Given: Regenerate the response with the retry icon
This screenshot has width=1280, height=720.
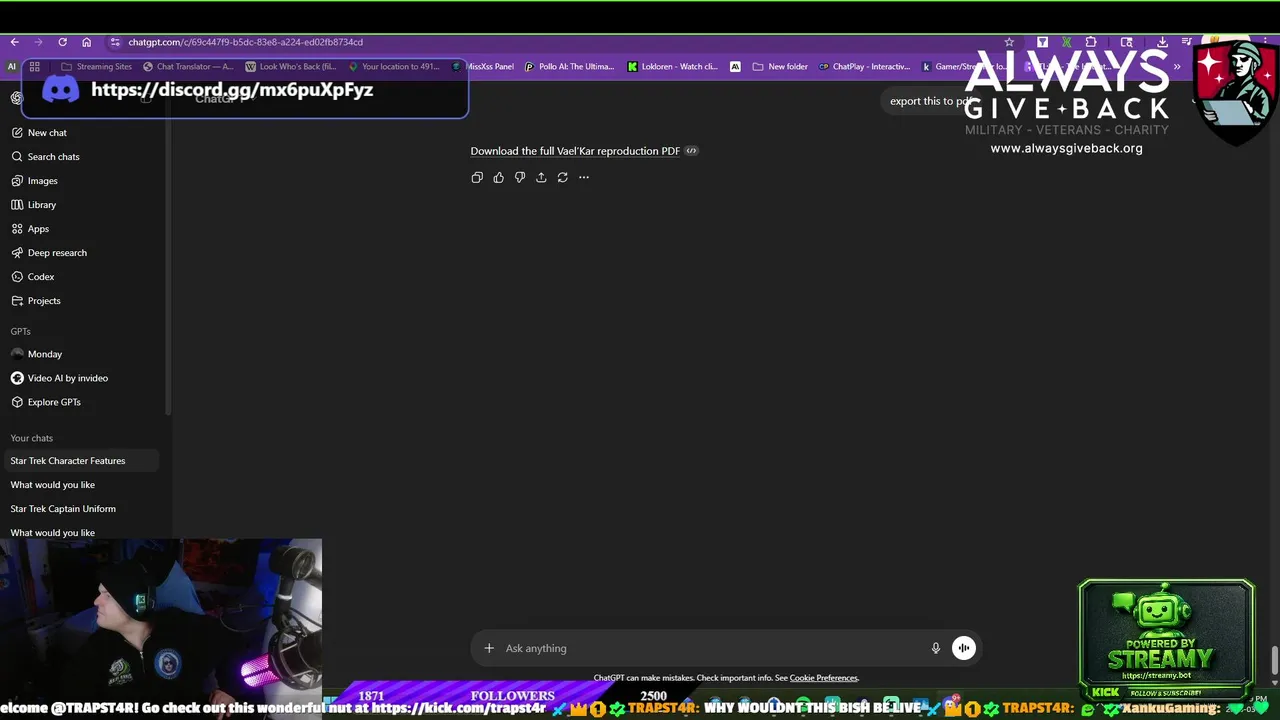Looking at the screenshot, I should coord(562,177).
